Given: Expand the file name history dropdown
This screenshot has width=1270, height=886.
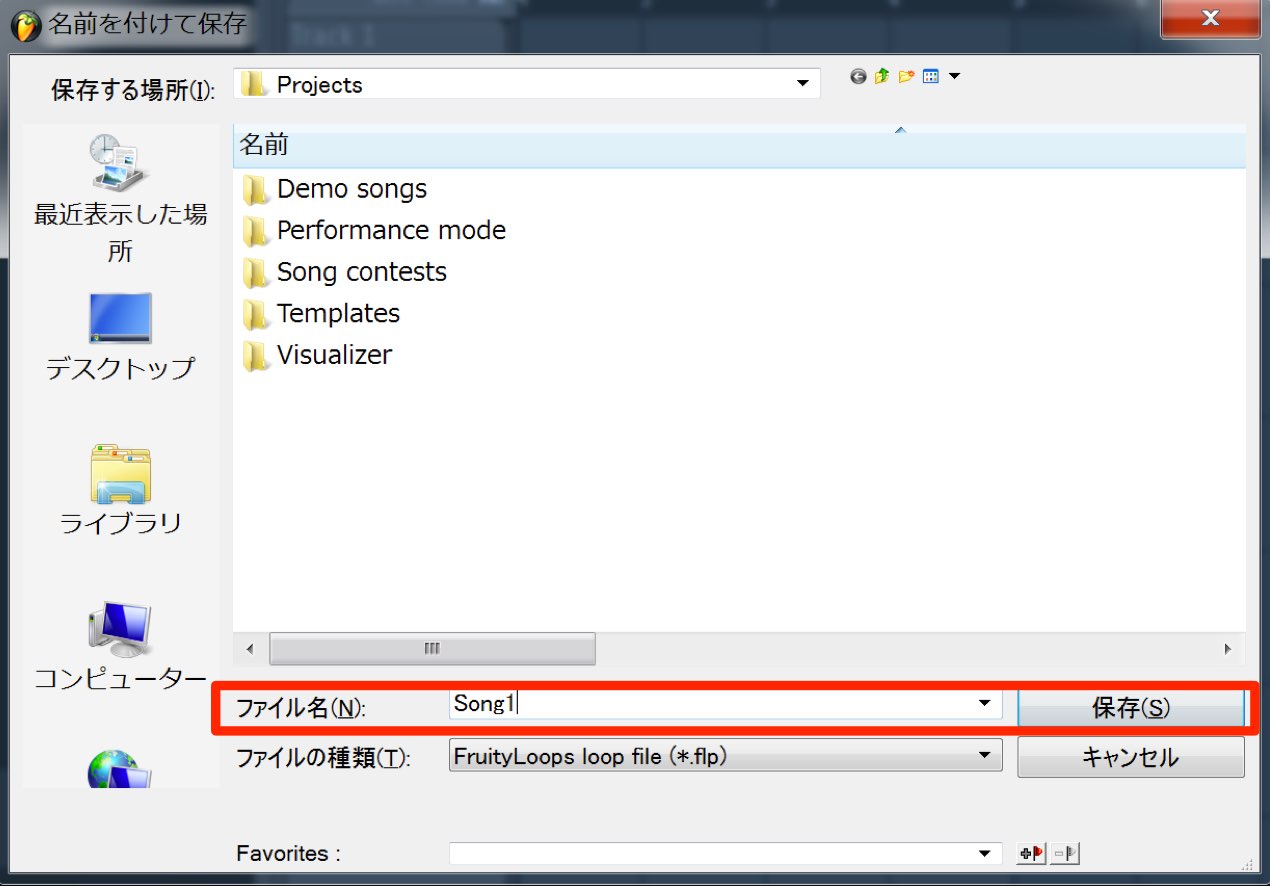Looking at the screenshot, I should click(x=985, y=704).
